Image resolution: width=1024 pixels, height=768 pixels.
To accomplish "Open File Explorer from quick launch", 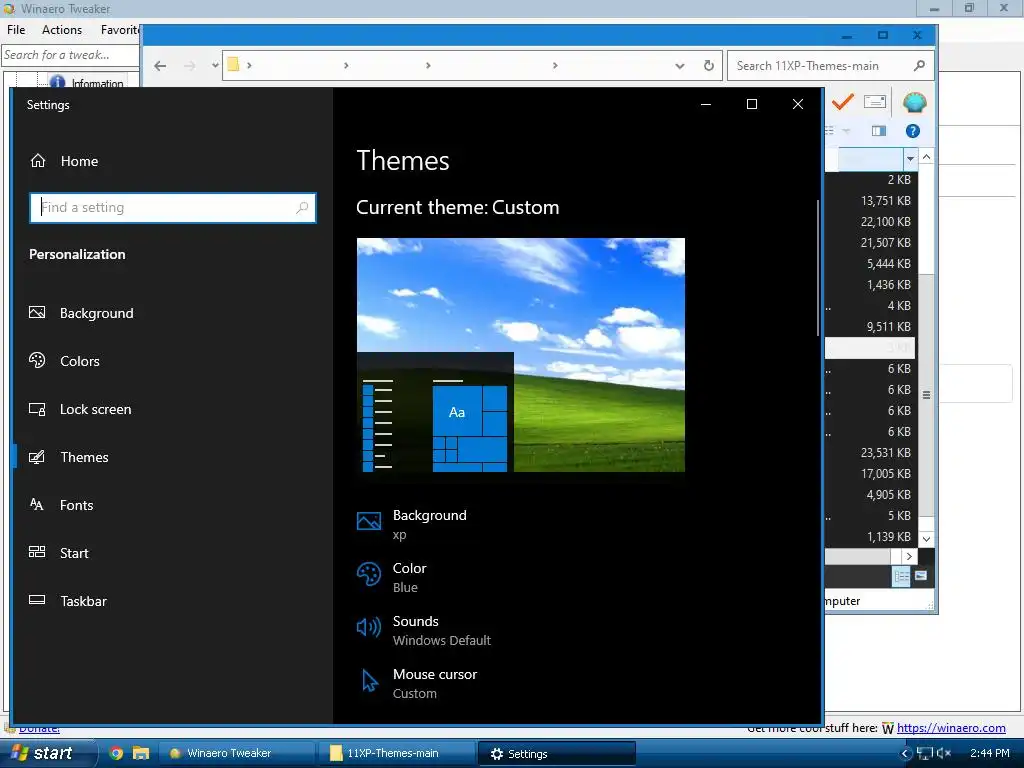I will click(x=141, y=753).
